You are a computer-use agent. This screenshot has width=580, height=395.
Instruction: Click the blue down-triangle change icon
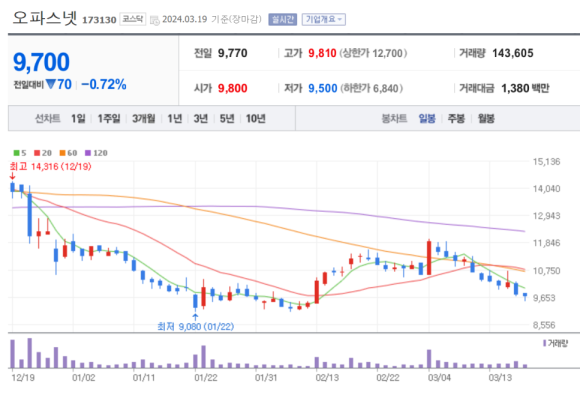(x=51, y=84)
